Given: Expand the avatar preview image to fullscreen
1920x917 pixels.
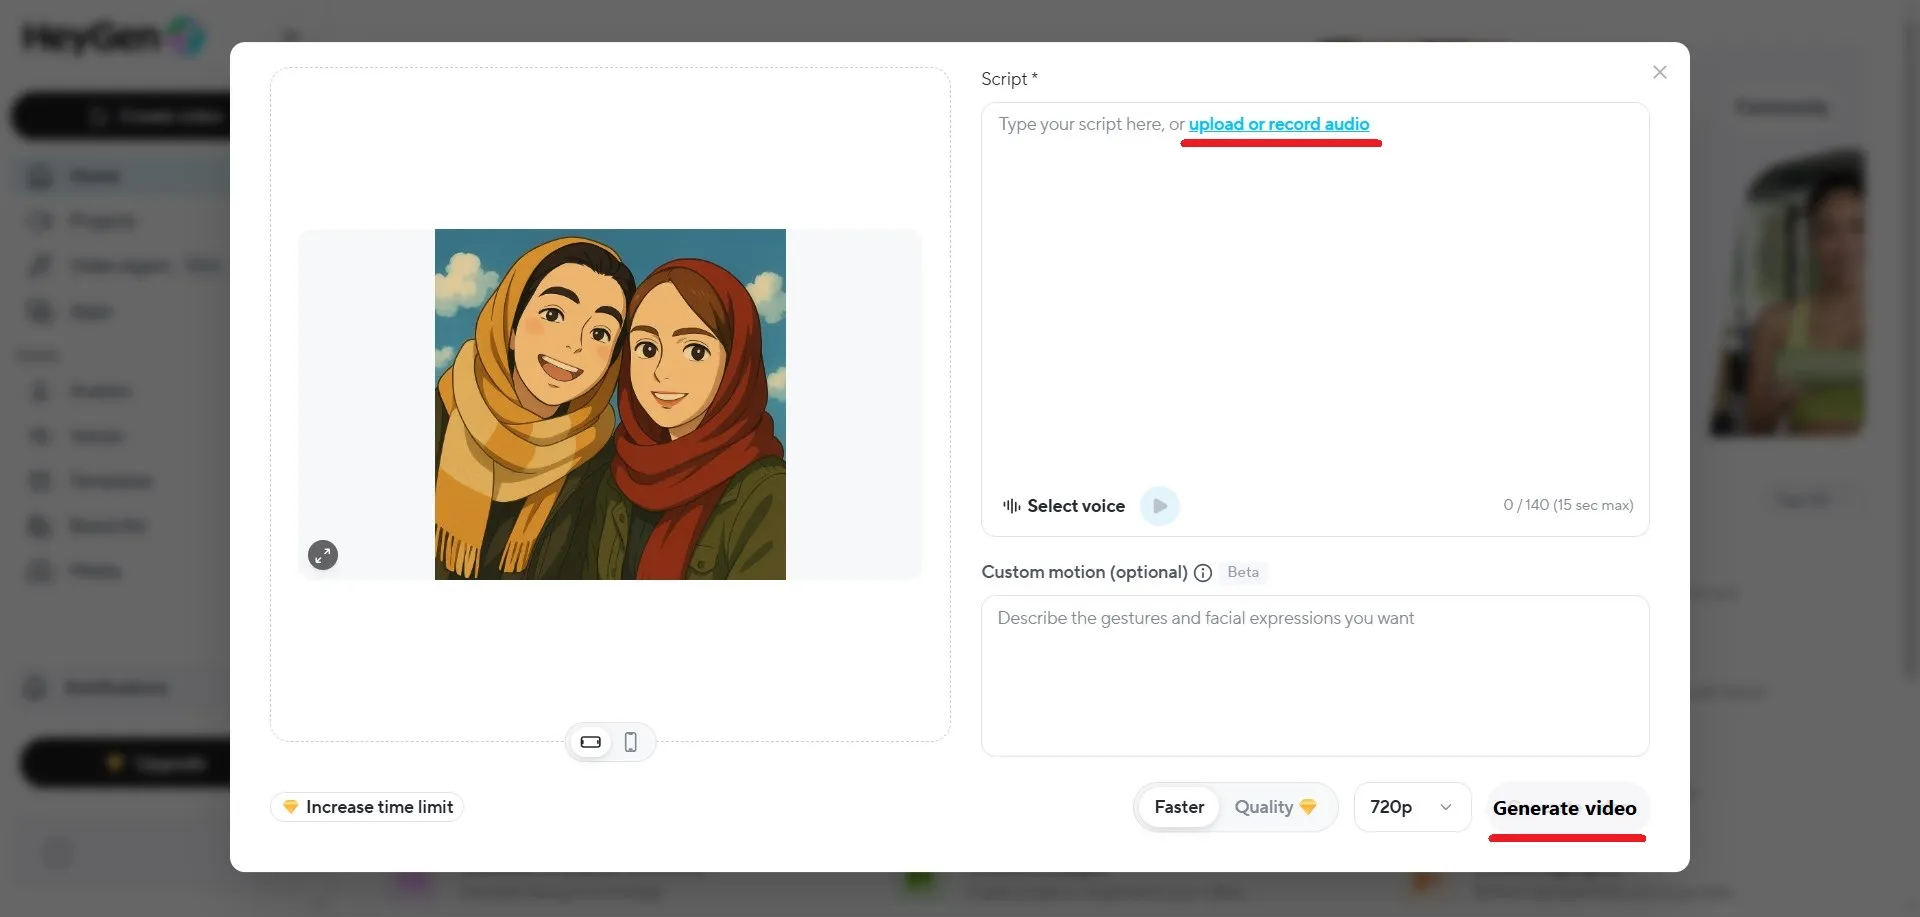Looking at the screenshot, I should [322, 555].
